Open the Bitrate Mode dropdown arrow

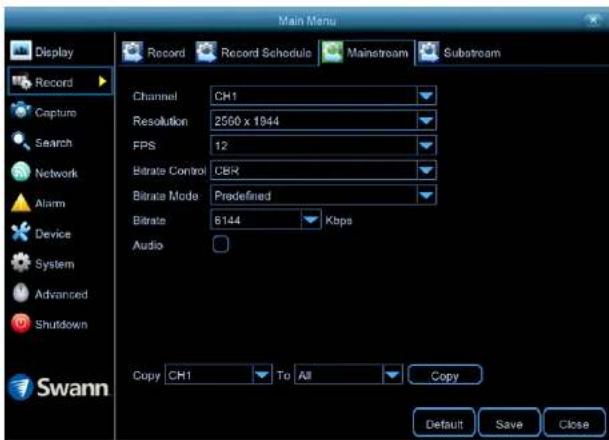426,195
